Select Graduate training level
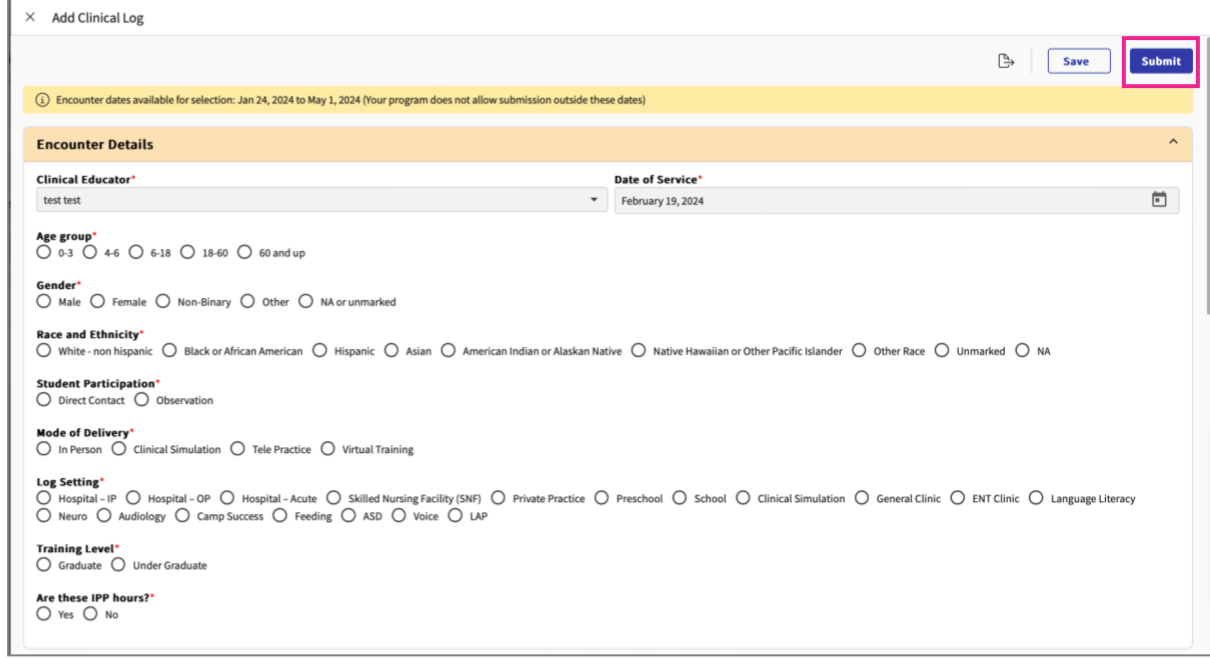 (x=44, y=565)
